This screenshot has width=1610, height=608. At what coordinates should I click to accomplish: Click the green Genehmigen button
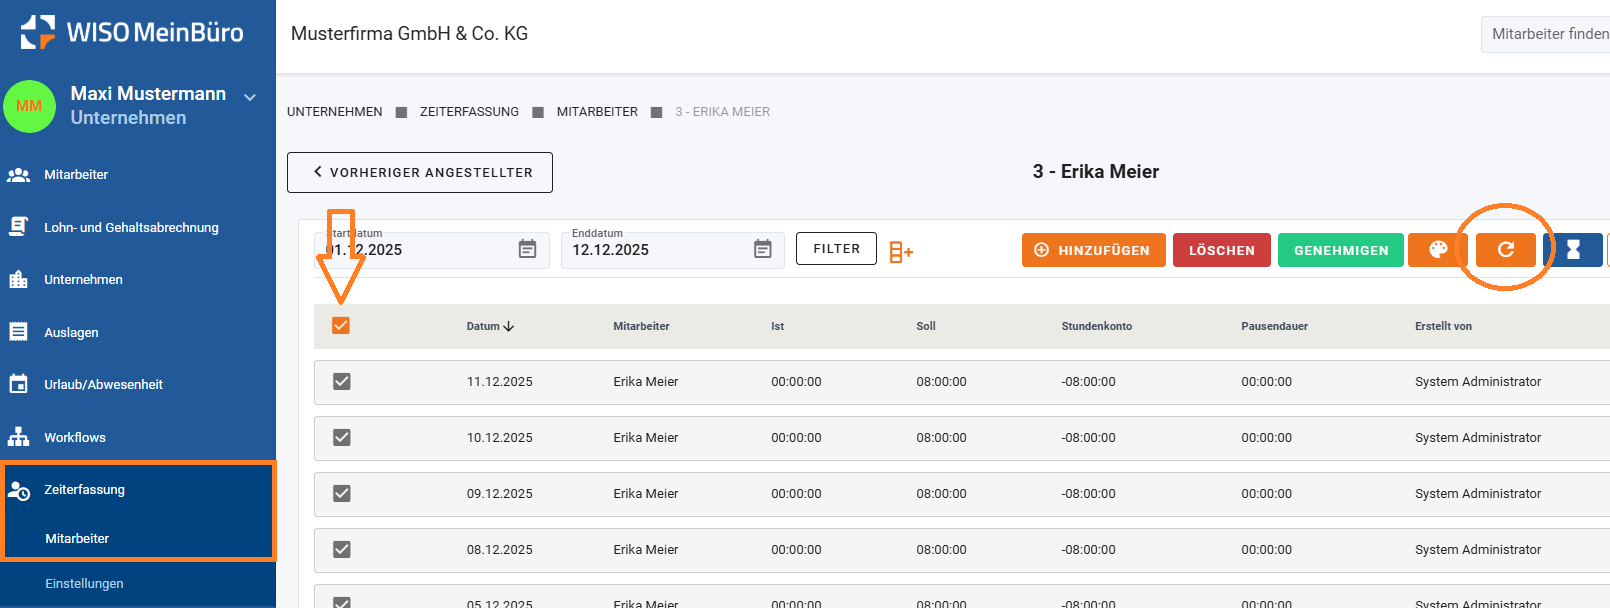coord(1340,250)
